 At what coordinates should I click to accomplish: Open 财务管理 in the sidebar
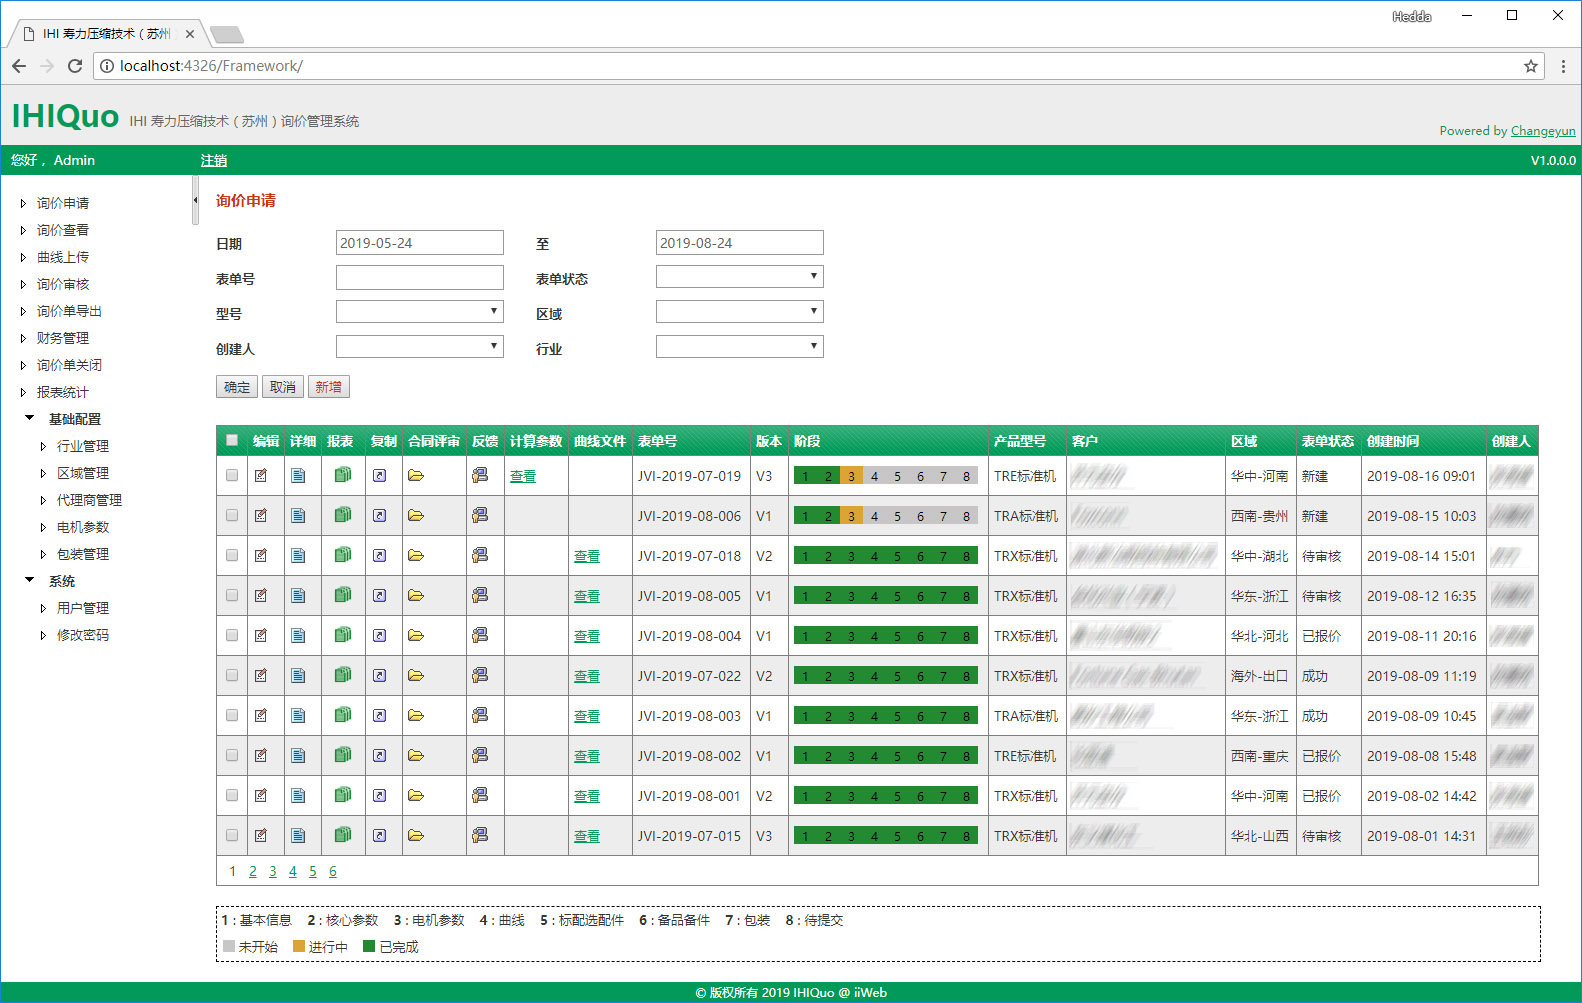point(63,338)
